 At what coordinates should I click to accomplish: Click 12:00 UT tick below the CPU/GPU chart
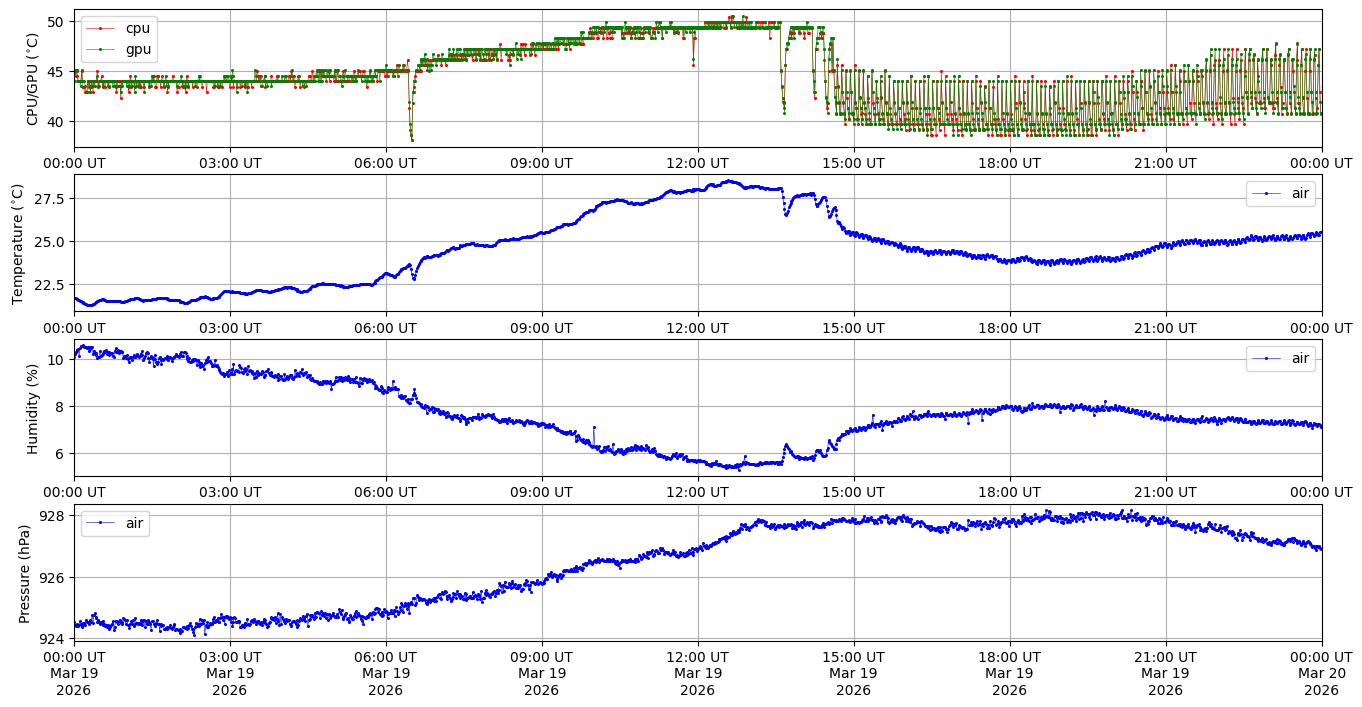pos(697,163)
